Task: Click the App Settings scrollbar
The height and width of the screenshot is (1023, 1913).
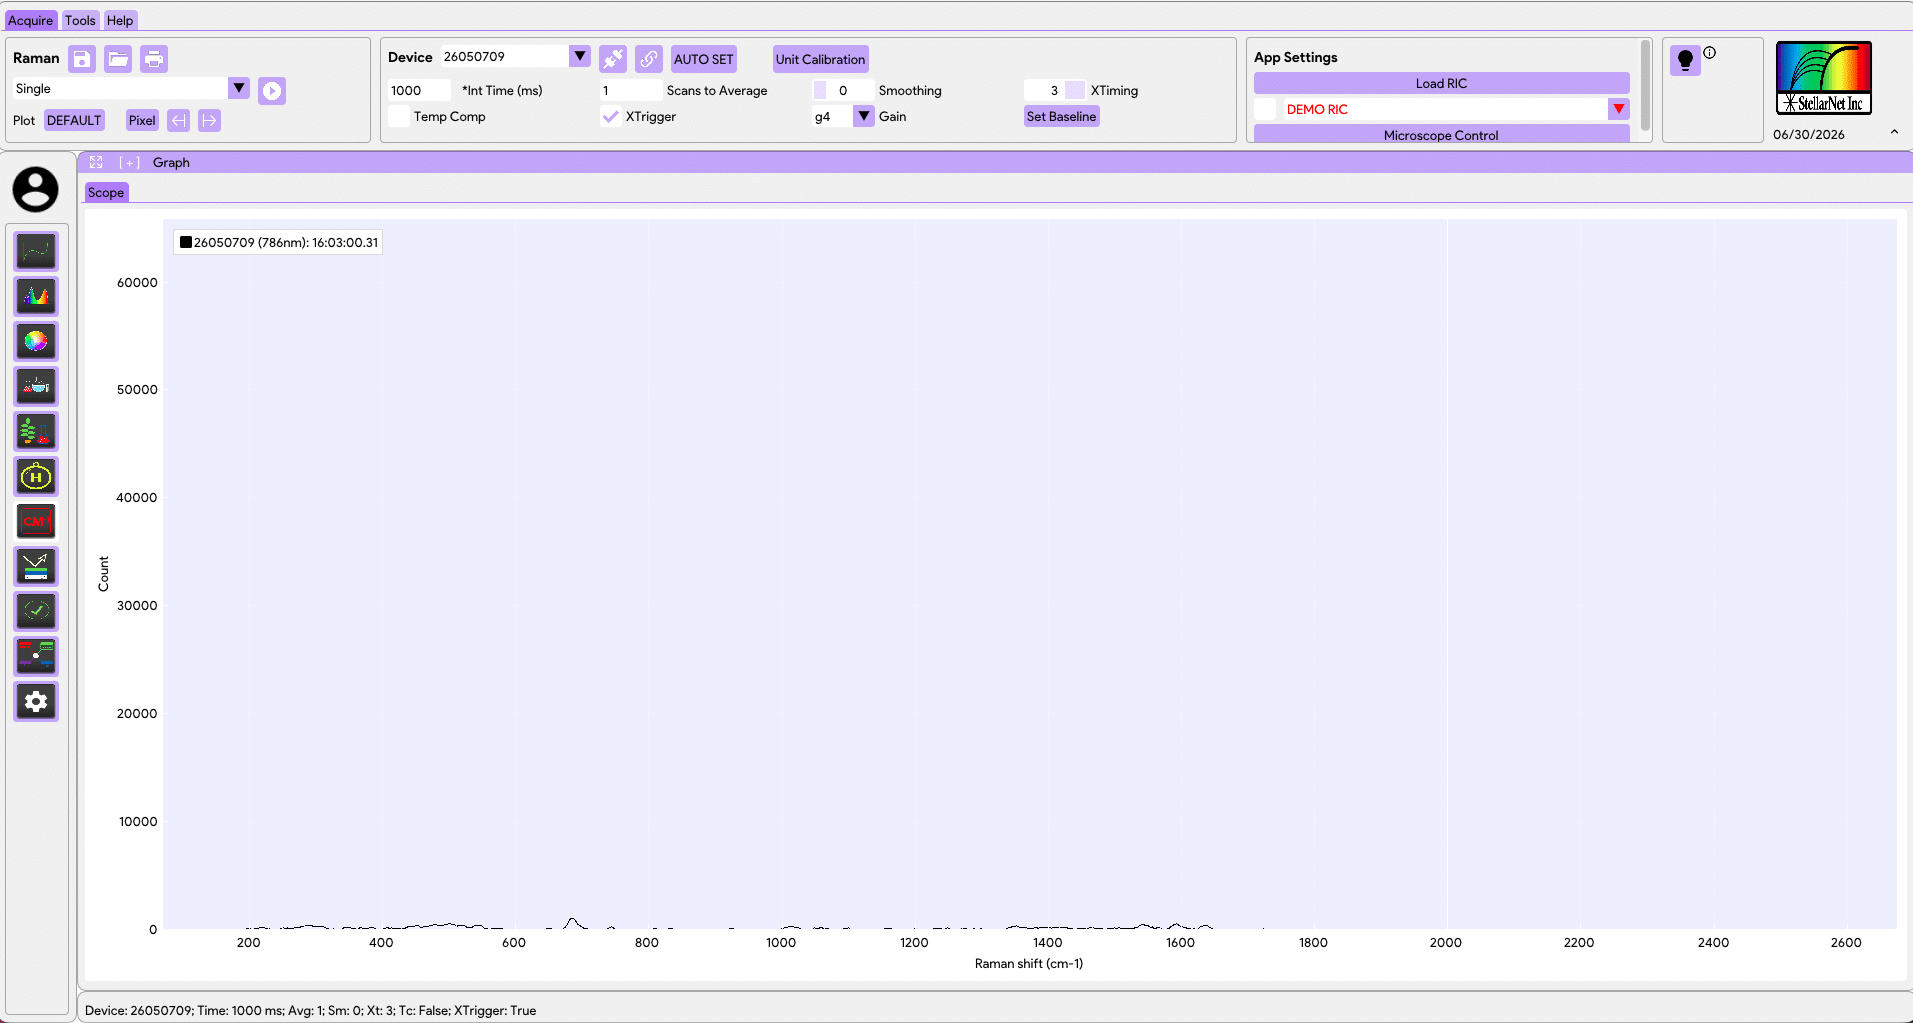Action: [1645, 86]
